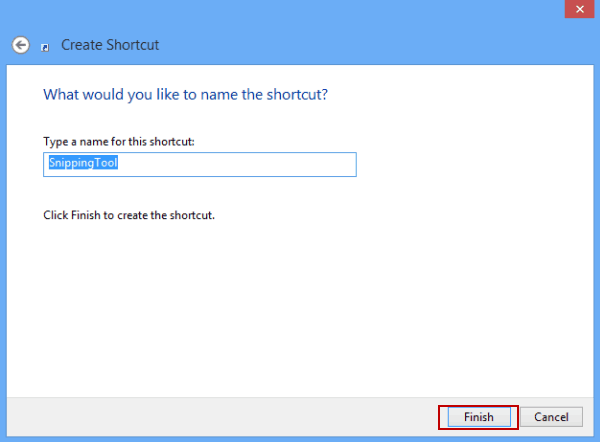Click 'Click Finish to create the shortcut.' text
The height and width of the screenshot is (442, 600).
click(x=129, y=215)
